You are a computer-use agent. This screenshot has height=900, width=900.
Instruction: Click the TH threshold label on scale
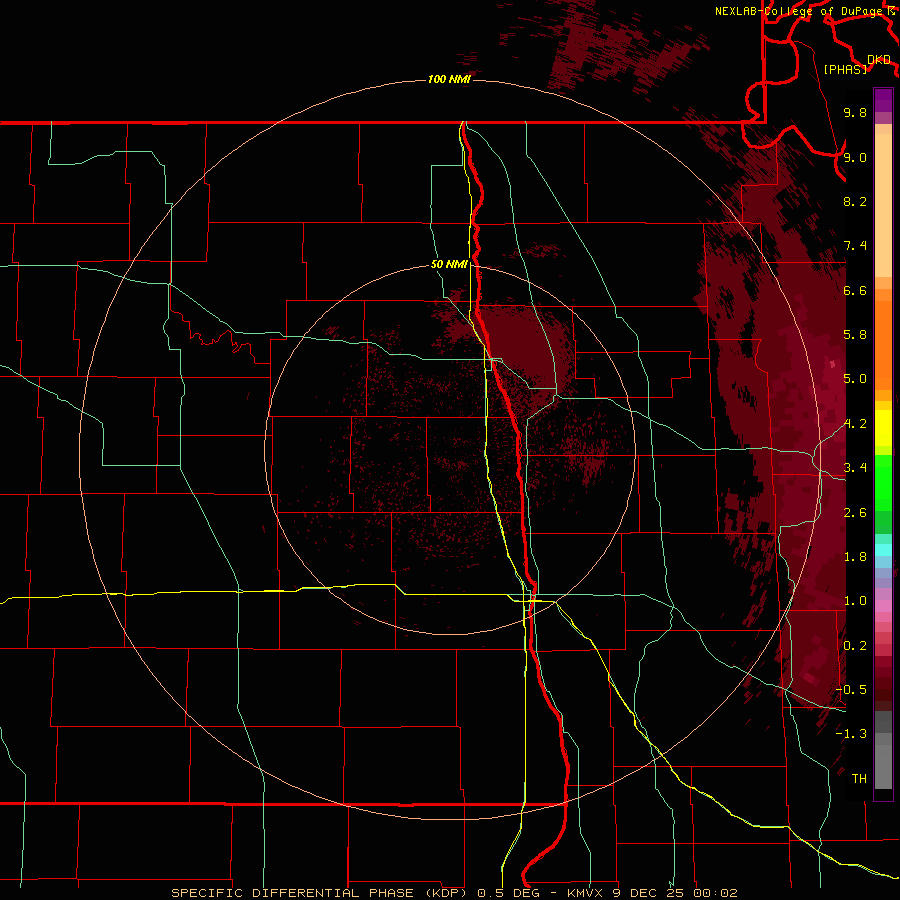click(859, 779)
